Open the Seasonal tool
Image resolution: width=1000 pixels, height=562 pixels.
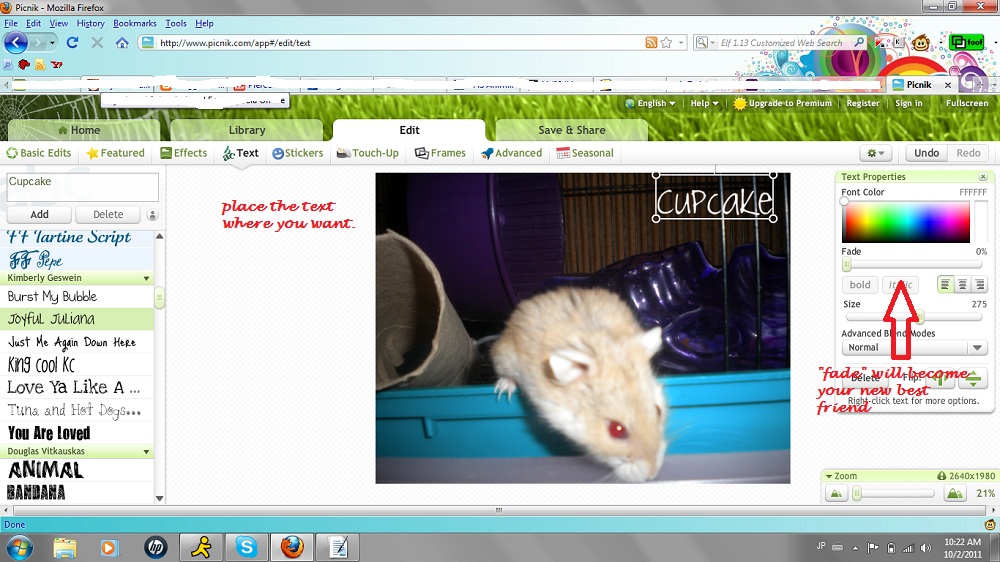pos(585,153)
